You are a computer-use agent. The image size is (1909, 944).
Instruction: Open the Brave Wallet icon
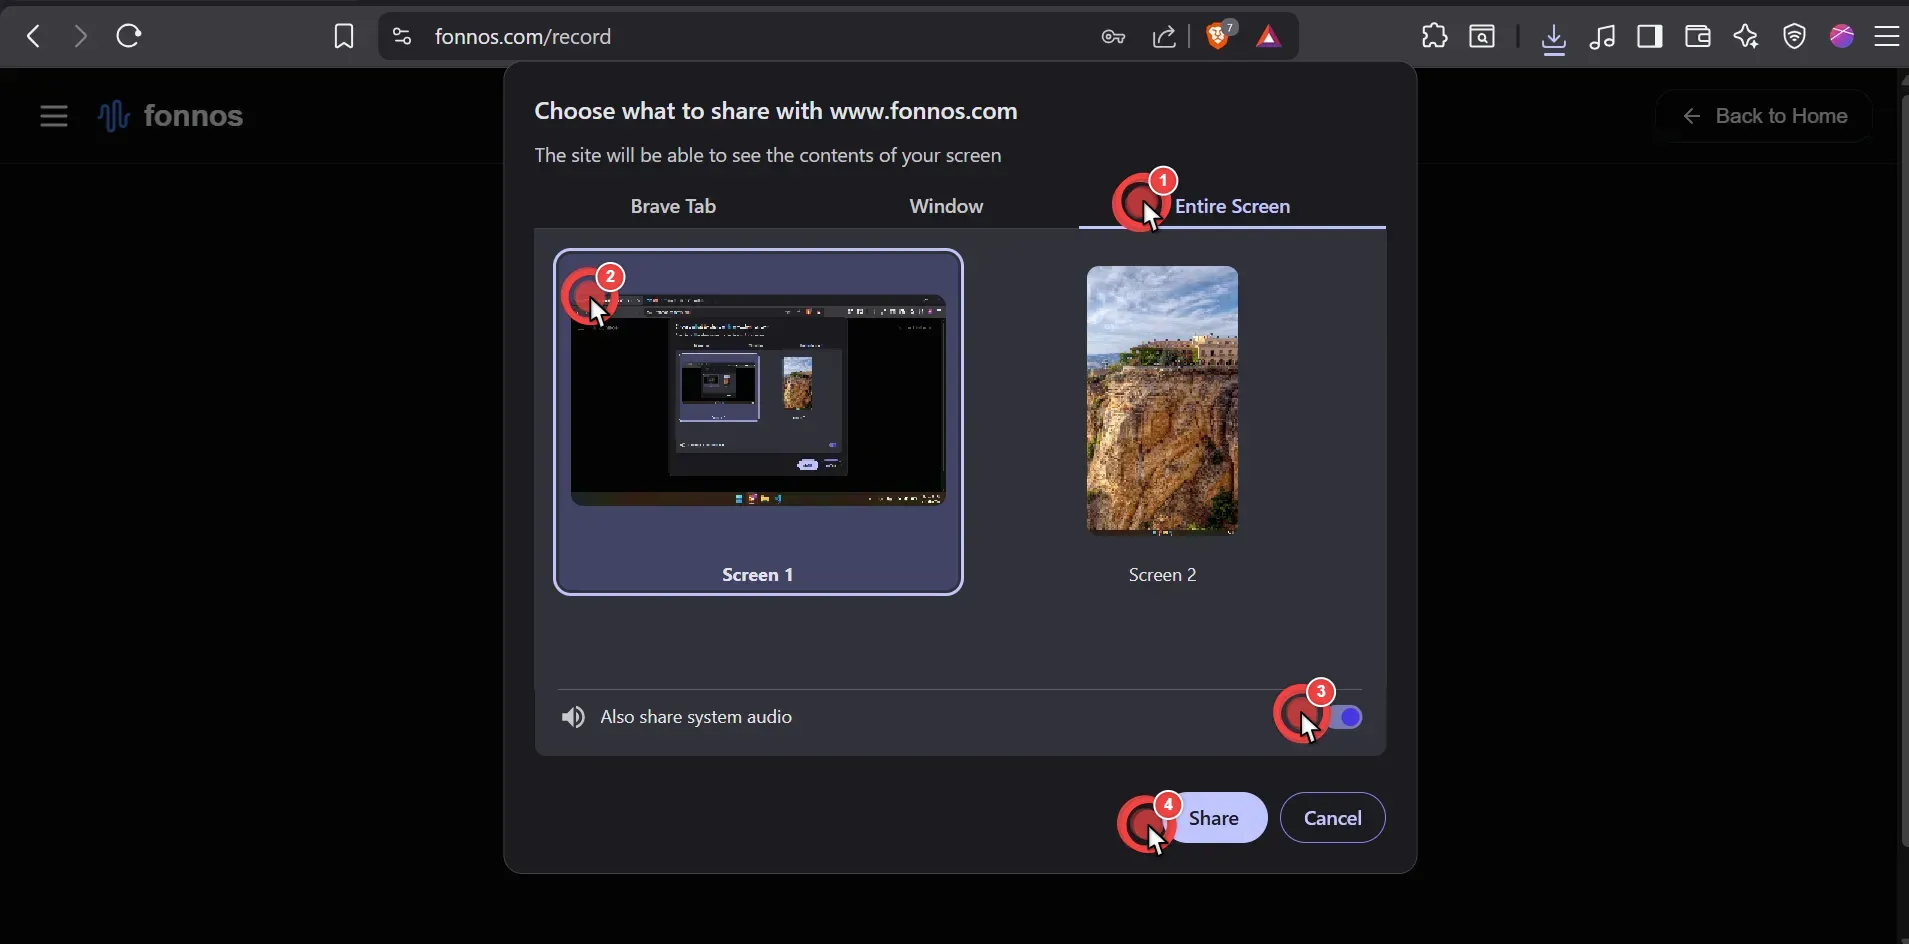pos(1697,37)
